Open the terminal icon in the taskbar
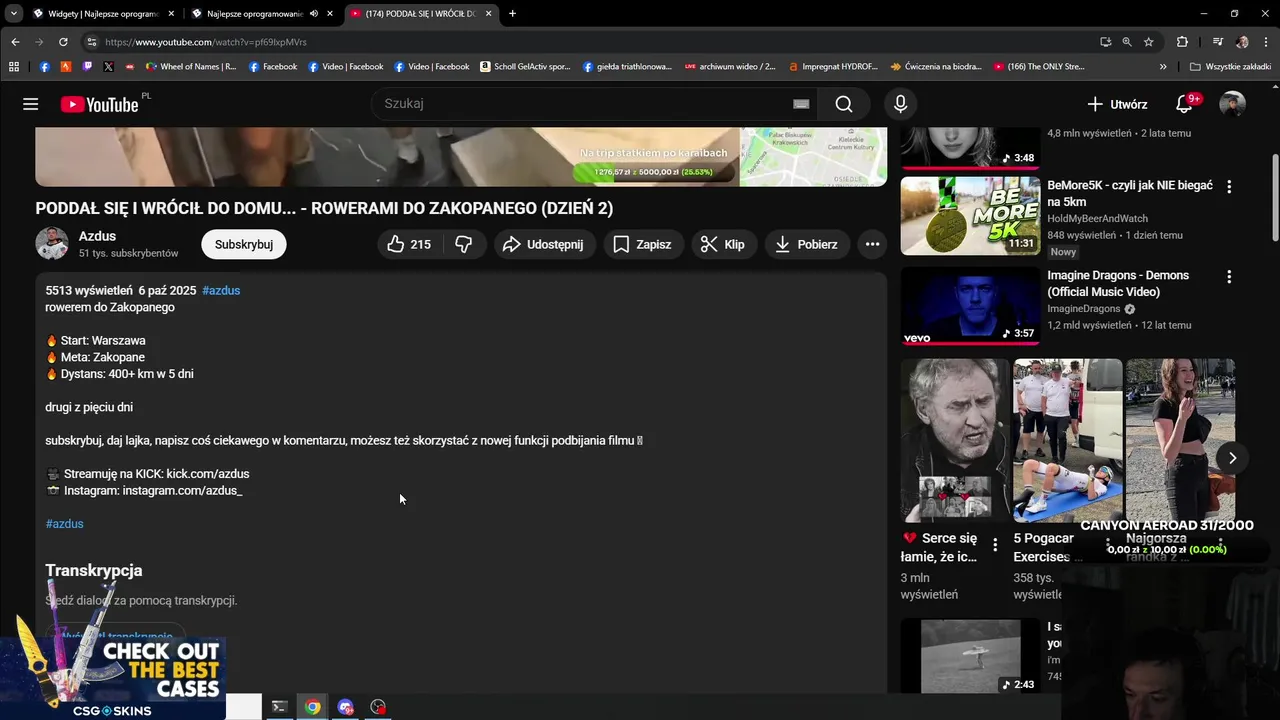This screenshot has width=1280, height=720. coord(279,707)
